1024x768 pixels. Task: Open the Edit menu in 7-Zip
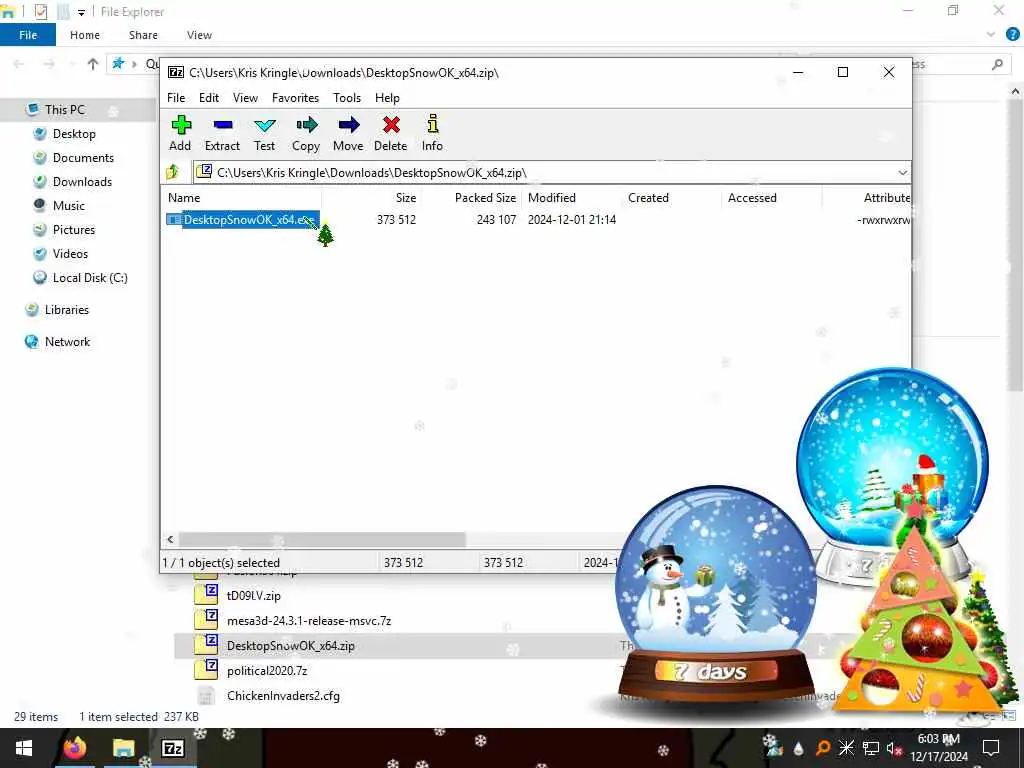pos(209,98)
